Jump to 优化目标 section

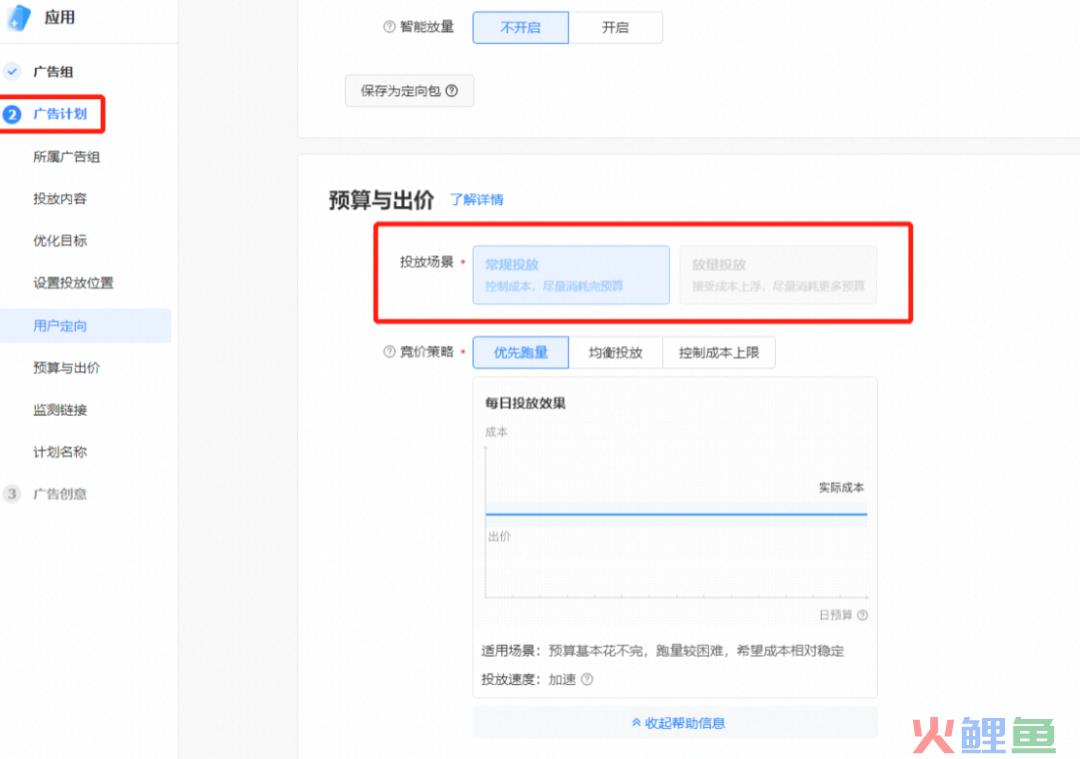(x=60, y=241)
